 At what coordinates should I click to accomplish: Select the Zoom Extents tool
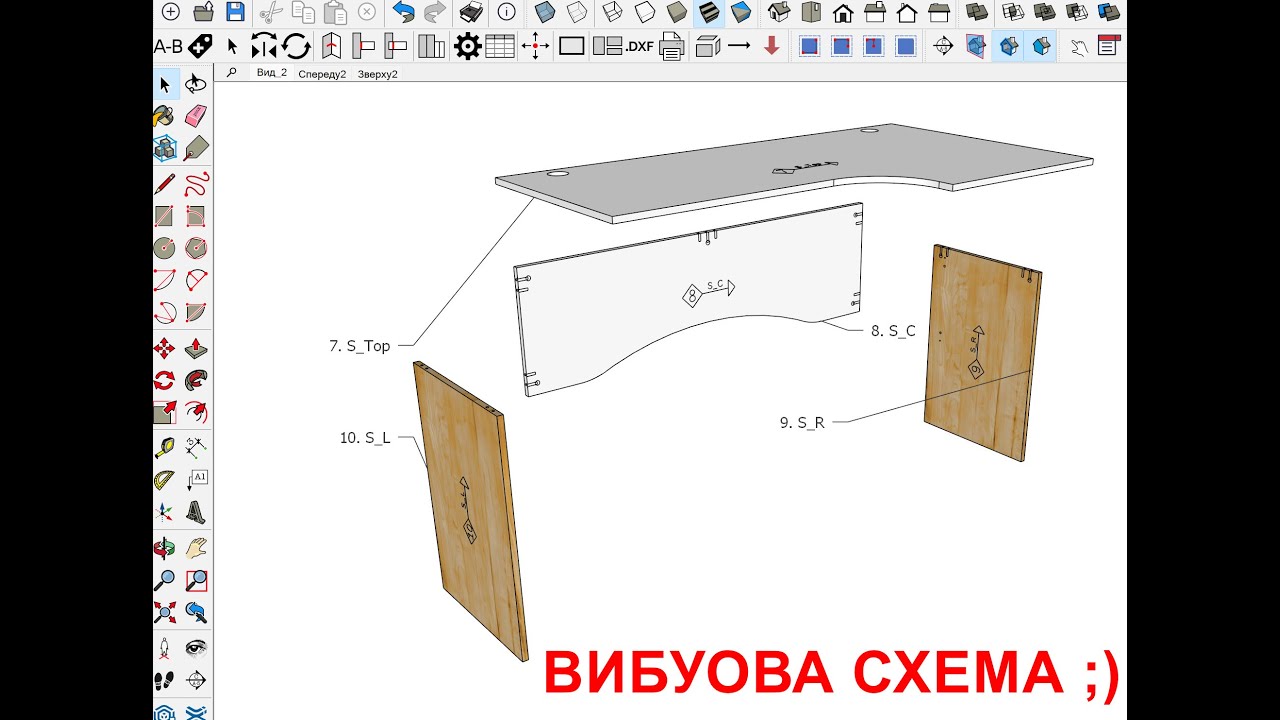[165, 612]
